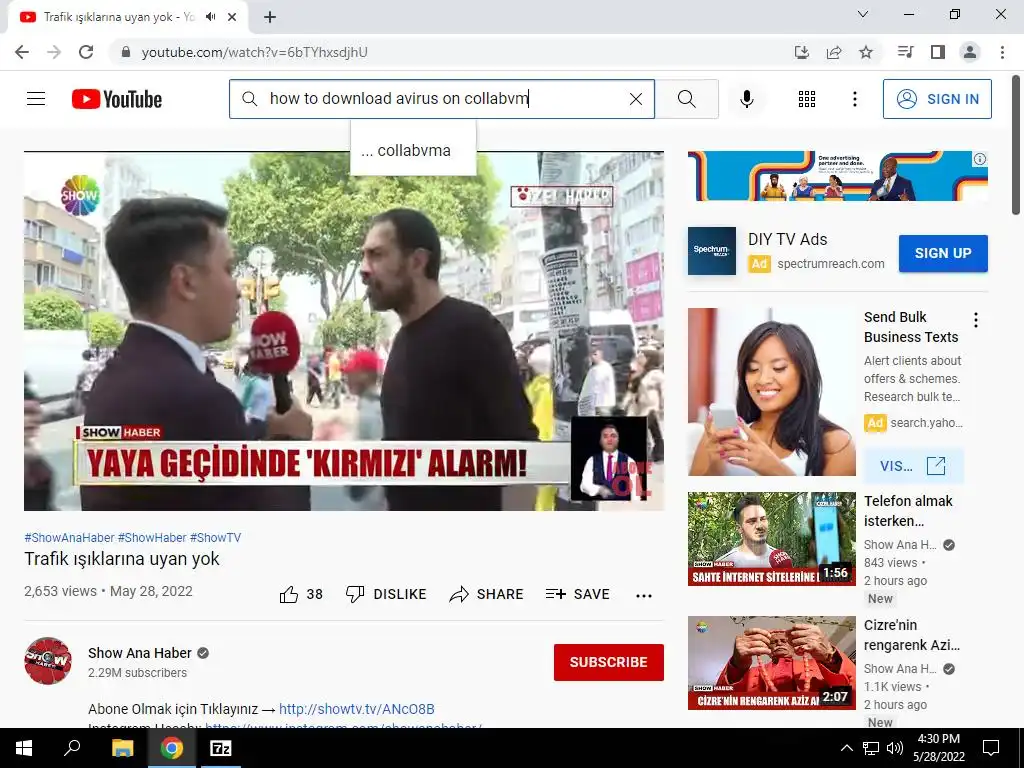Open Chrome tab search chevron

(x=863, y=14)
